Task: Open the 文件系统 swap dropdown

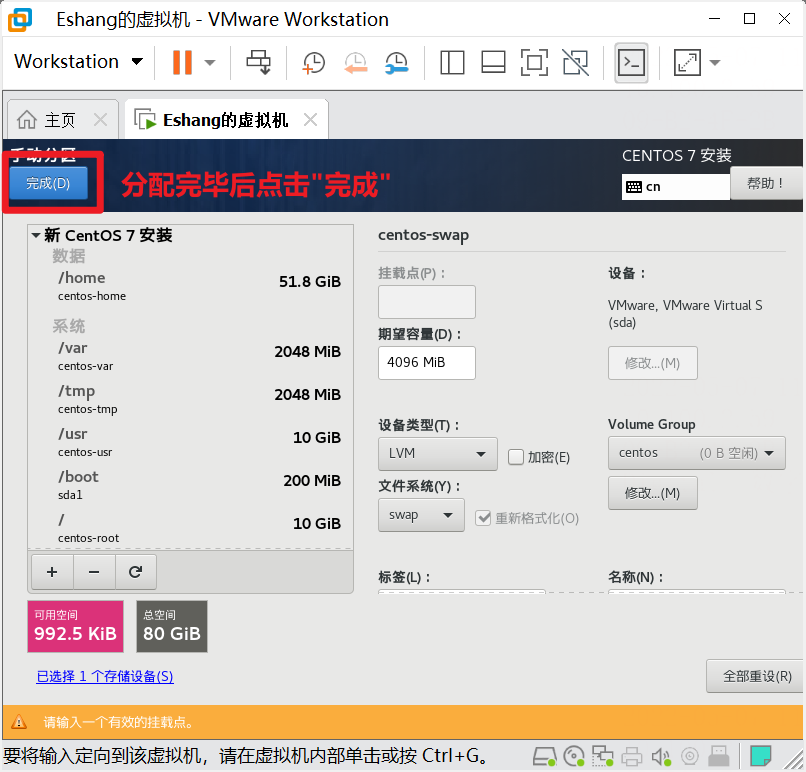Action: pyautogui.click(x=421, y=515)
